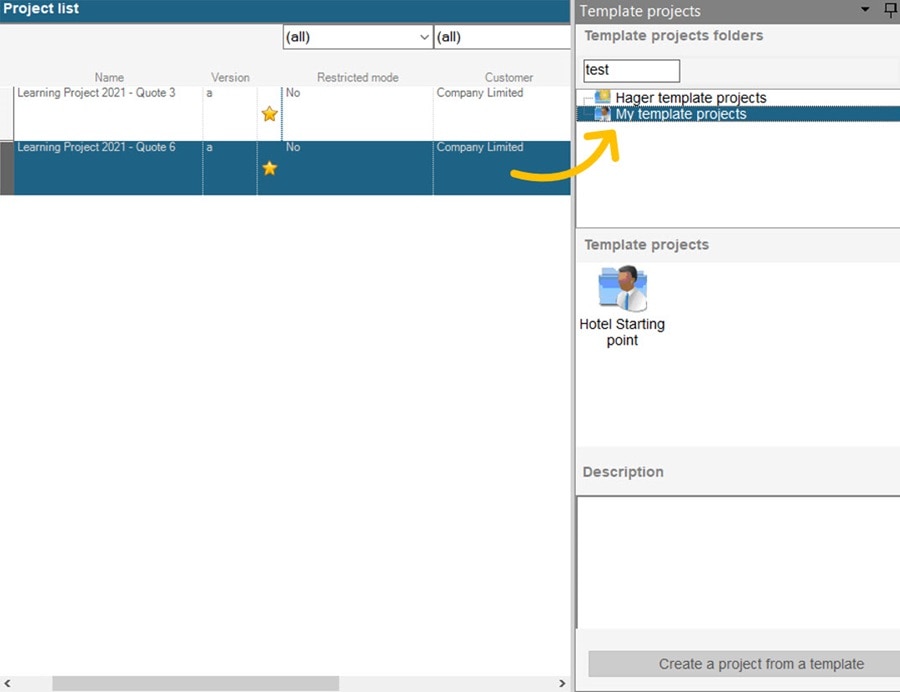This screenshot has width=900, height=692.
Task: Click the left arrow of the horizontal scrollbar
Action: pyautogui.click(x=6, y=682)
